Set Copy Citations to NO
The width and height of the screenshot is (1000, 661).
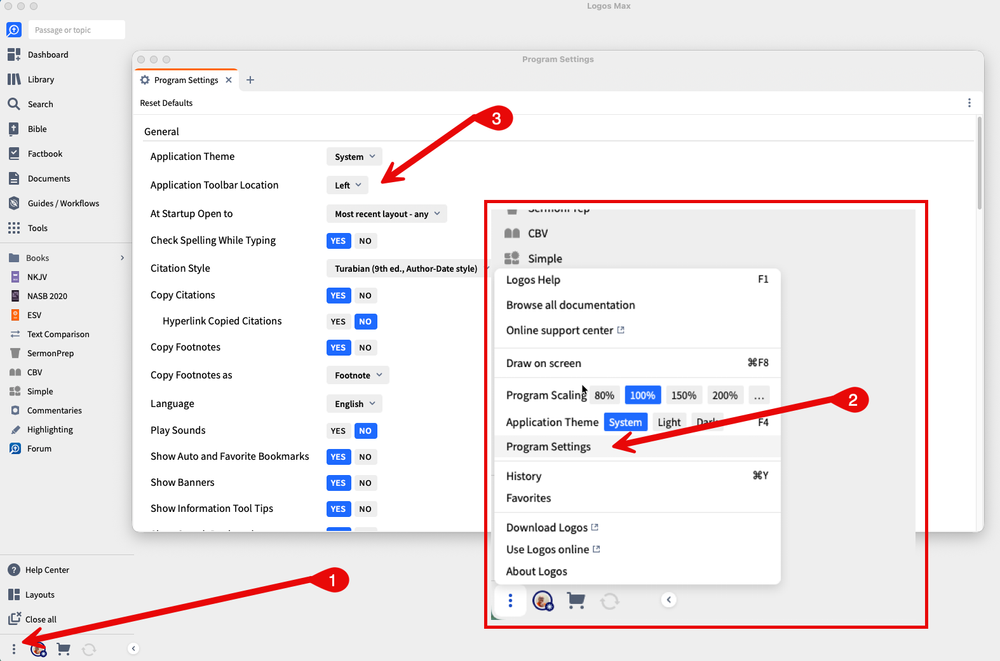coord(365,296)
